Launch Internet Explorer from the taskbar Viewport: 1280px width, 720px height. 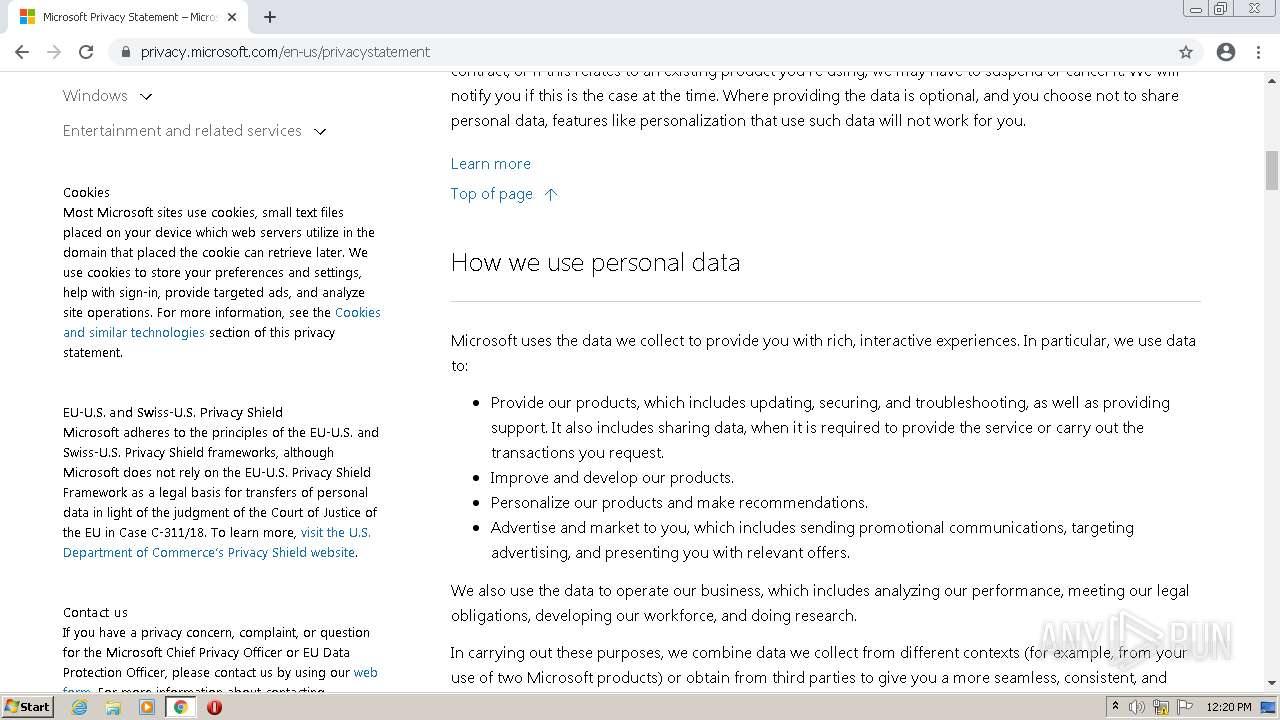pos(79,707)
